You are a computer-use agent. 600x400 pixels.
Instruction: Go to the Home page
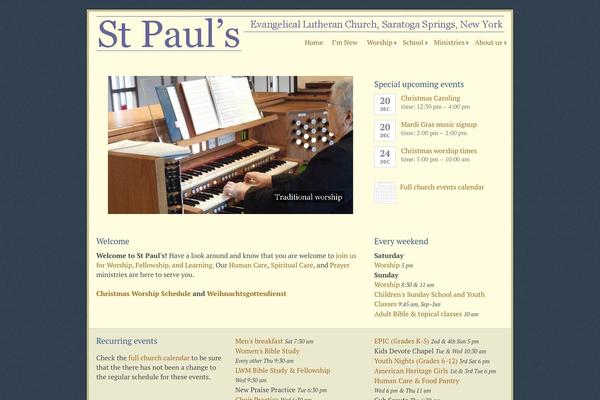313,42
